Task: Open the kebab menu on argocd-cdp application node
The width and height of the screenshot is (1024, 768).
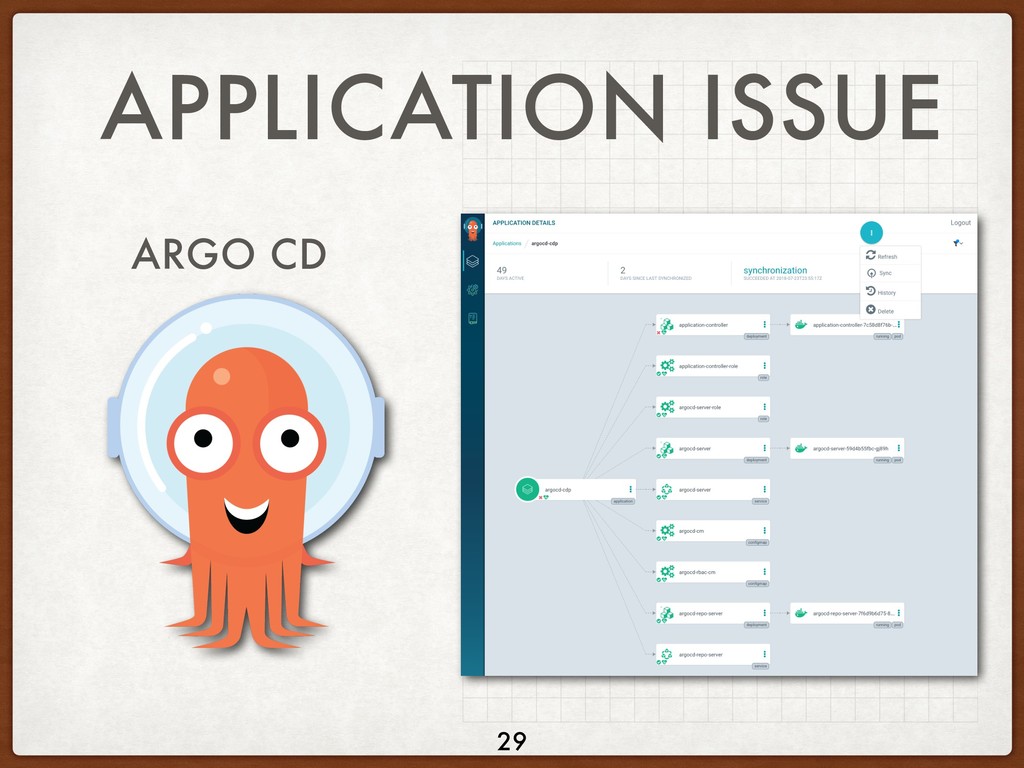Action: (630, 489)
